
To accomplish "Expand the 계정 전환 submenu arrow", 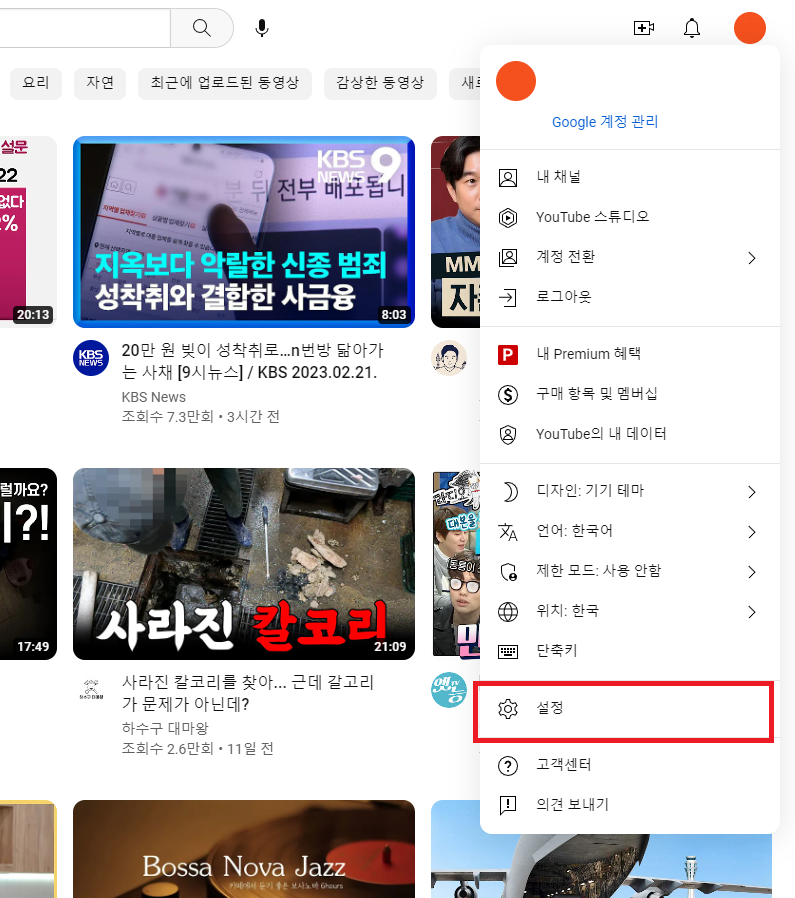I will 751,258.
